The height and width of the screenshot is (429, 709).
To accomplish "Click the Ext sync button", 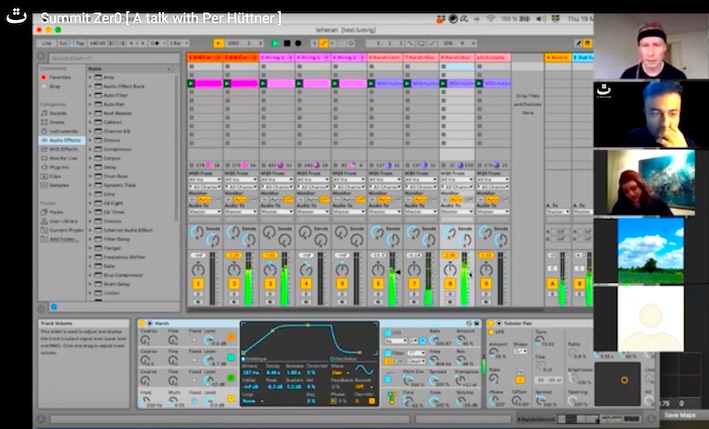I will 64,43.
